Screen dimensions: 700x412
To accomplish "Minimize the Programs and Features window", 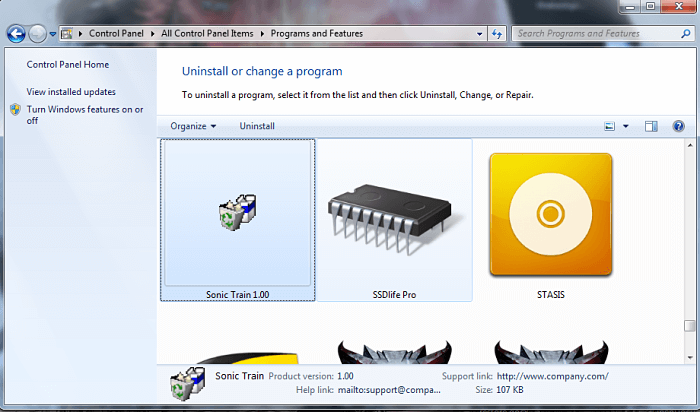I will click(630, 6).
